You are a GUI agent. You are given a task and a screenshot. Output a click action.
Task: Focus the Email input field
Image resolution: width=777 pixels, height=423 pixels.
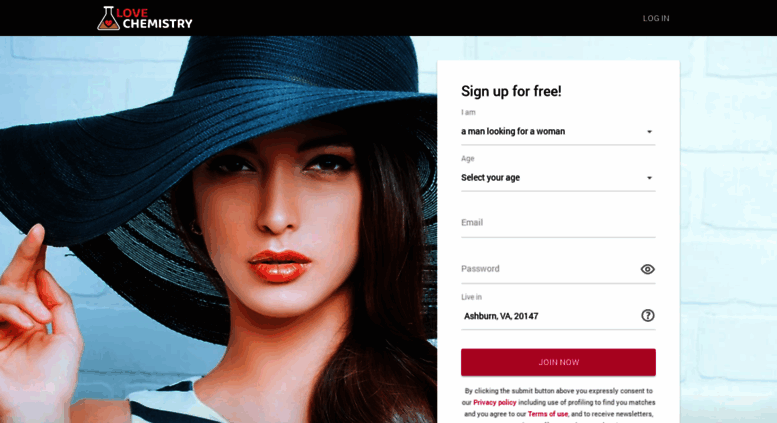[558, 223]
